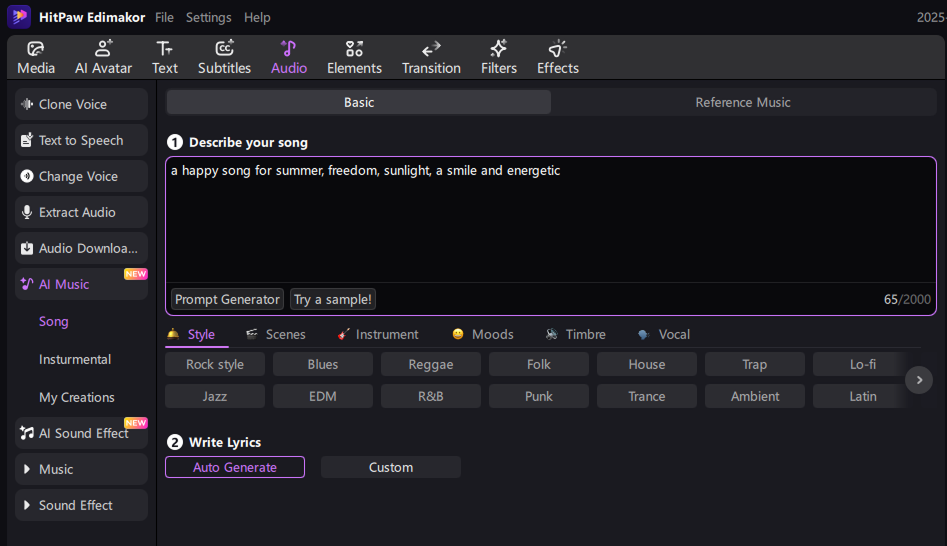Switch to the Reference Music tab
The width and height of the screenshot is (947, 546).
point(743,102)
